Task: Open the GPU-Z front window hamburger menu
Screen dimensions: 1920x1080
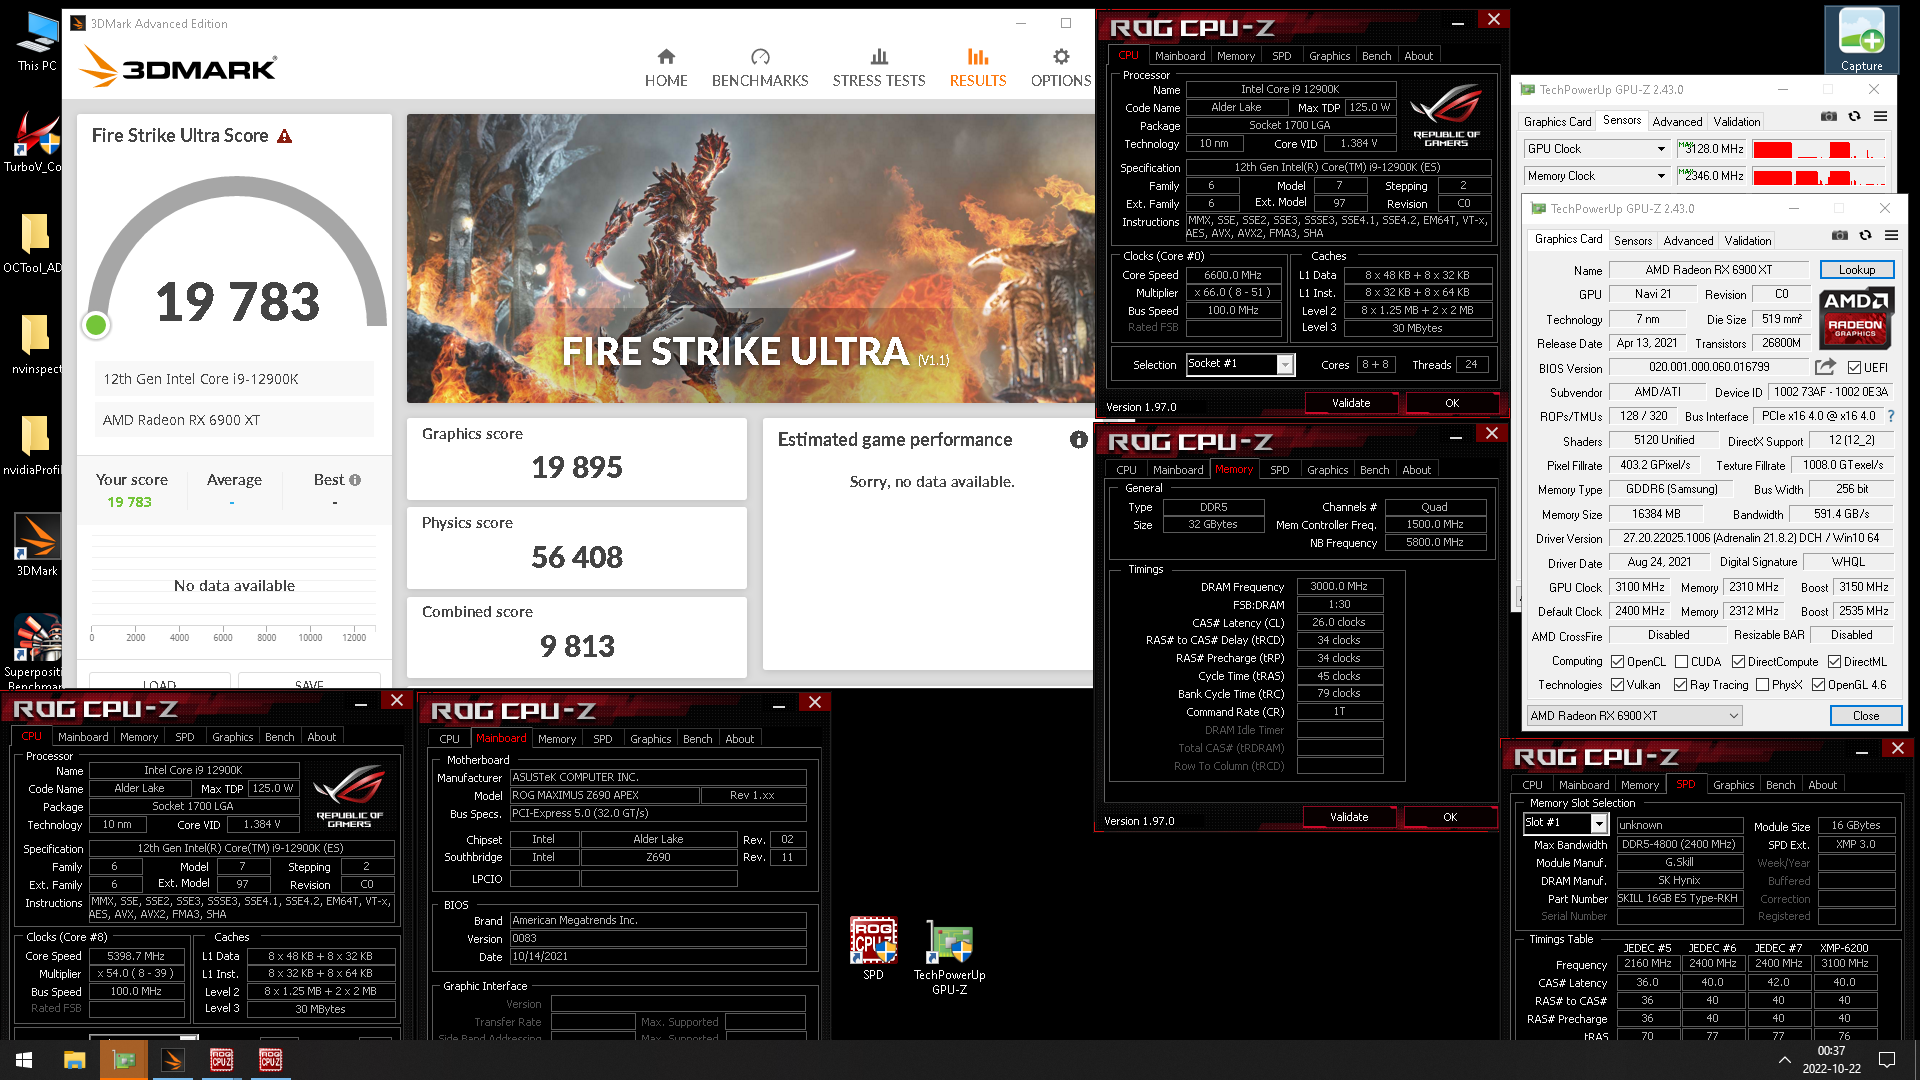Action: click(1891, 236)
